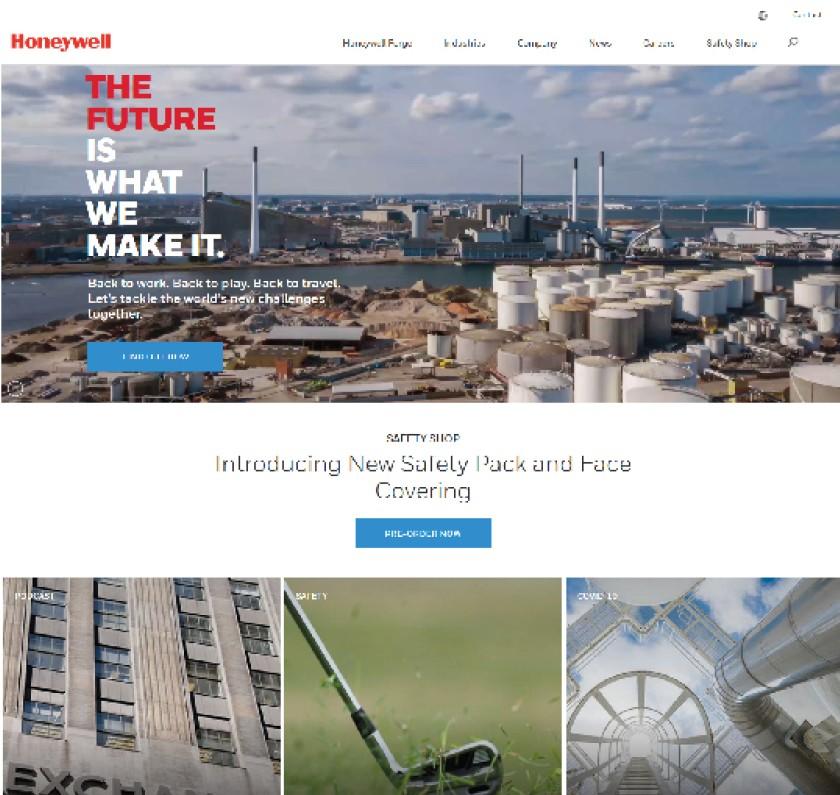This screenshot has height=795, width=840.
Task: Click the hero tagline about new challenges
Action: tap(214, 298)
